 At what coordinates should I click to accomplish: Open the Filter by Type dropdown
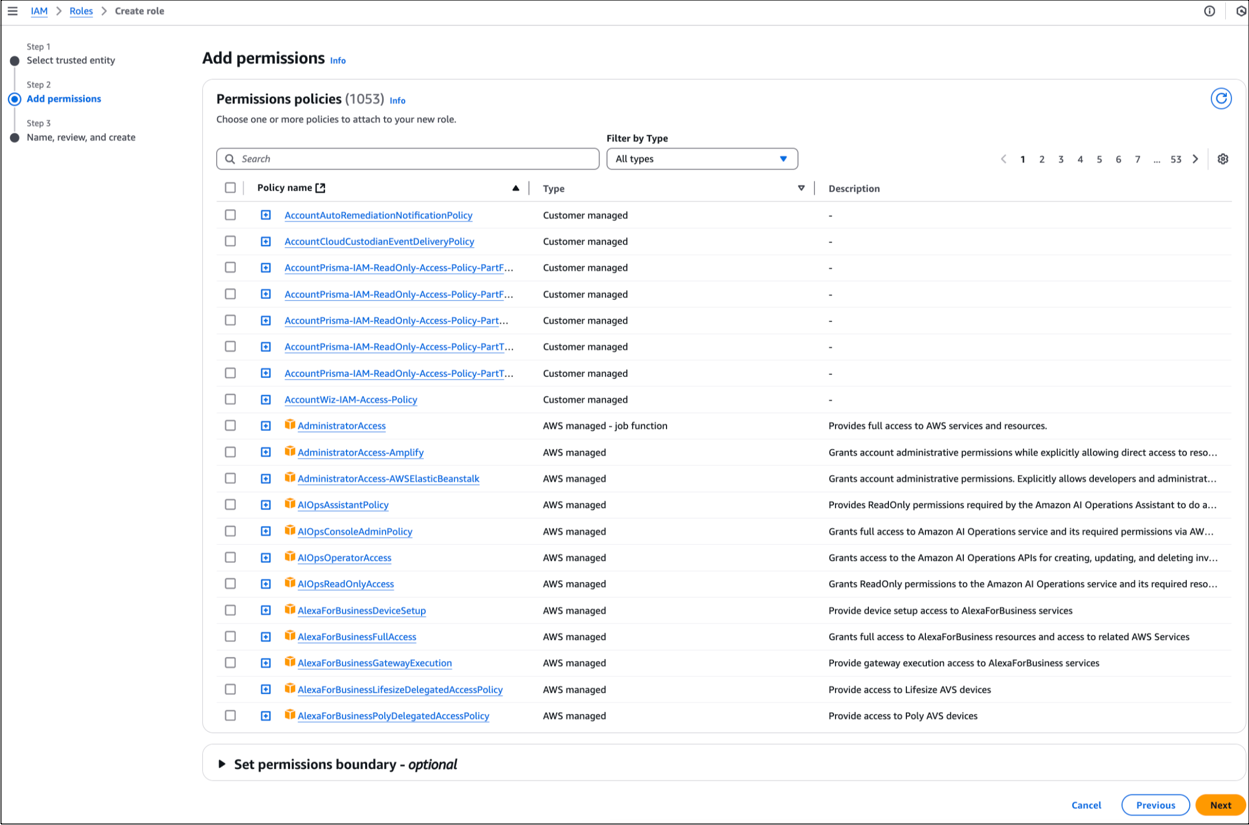point(702,159)
